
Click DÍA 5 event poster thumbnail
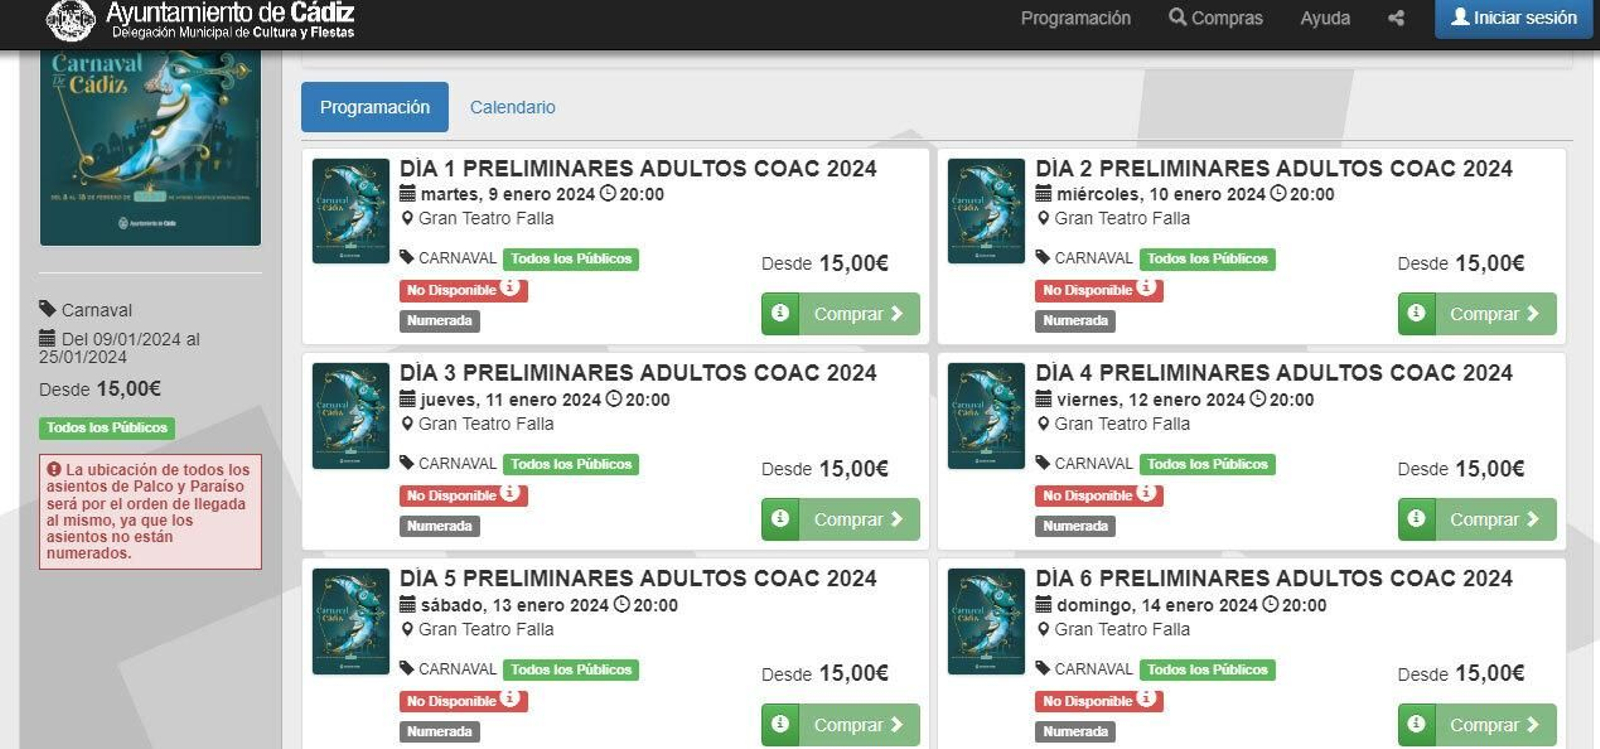351,621
